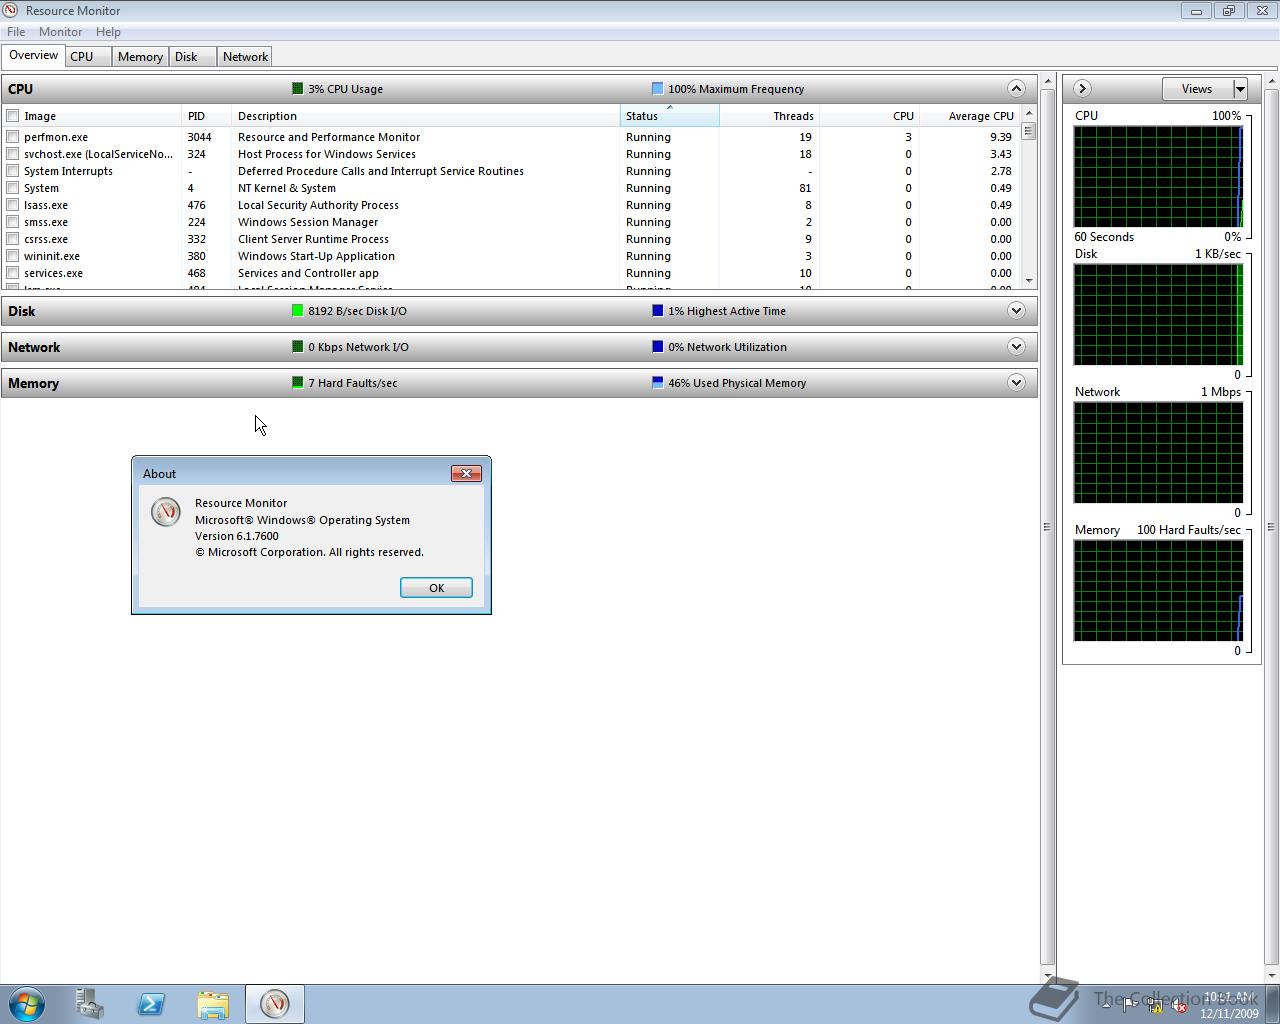Check the perfmon.exe checkbox

13,137
